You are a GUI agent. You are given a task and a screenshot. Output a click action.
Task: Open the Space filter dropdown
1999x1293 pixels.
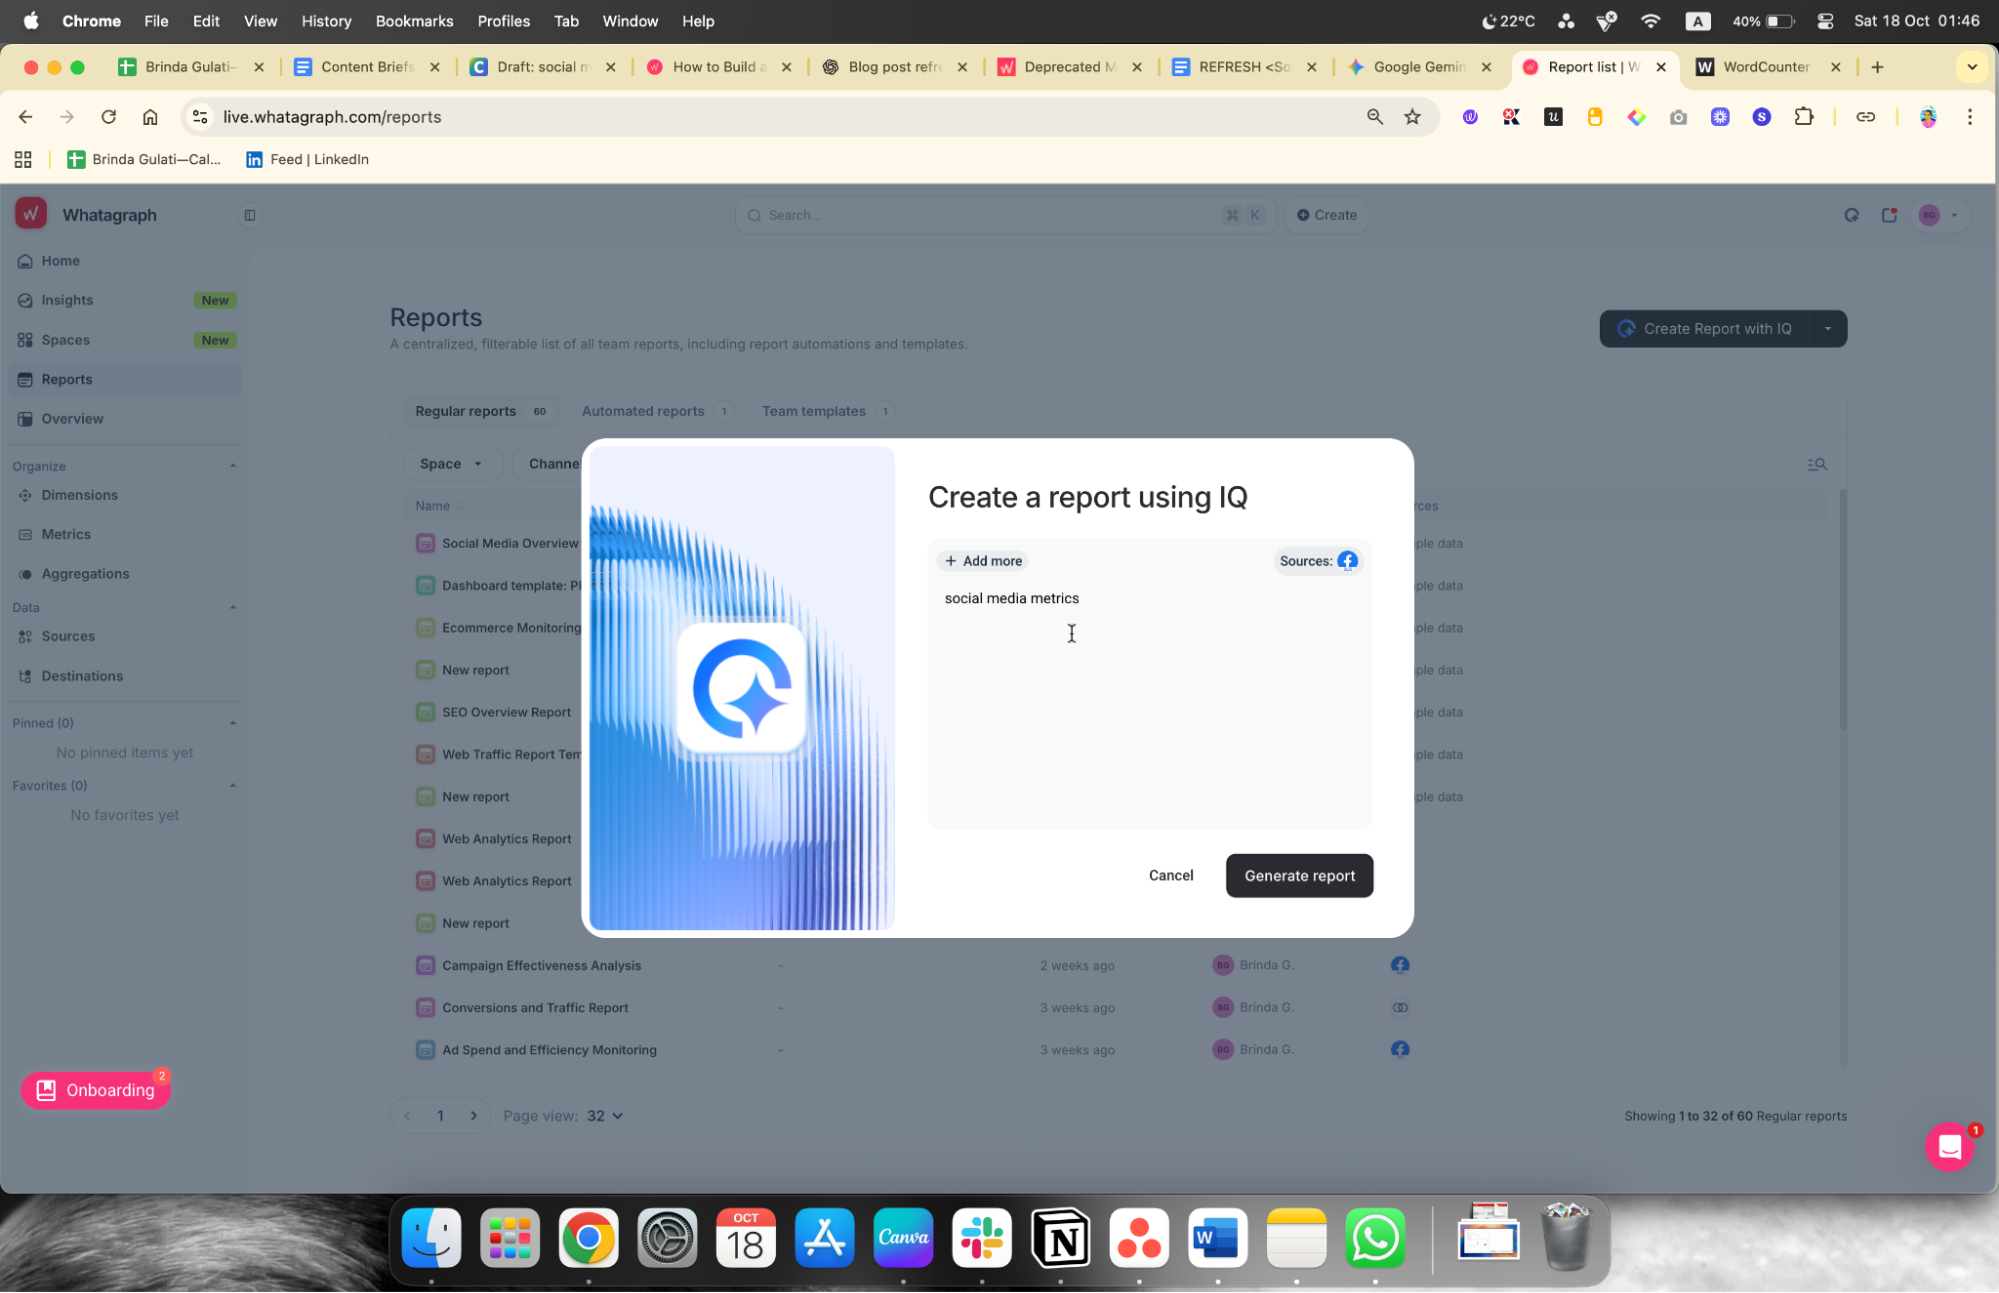point(451,464)
